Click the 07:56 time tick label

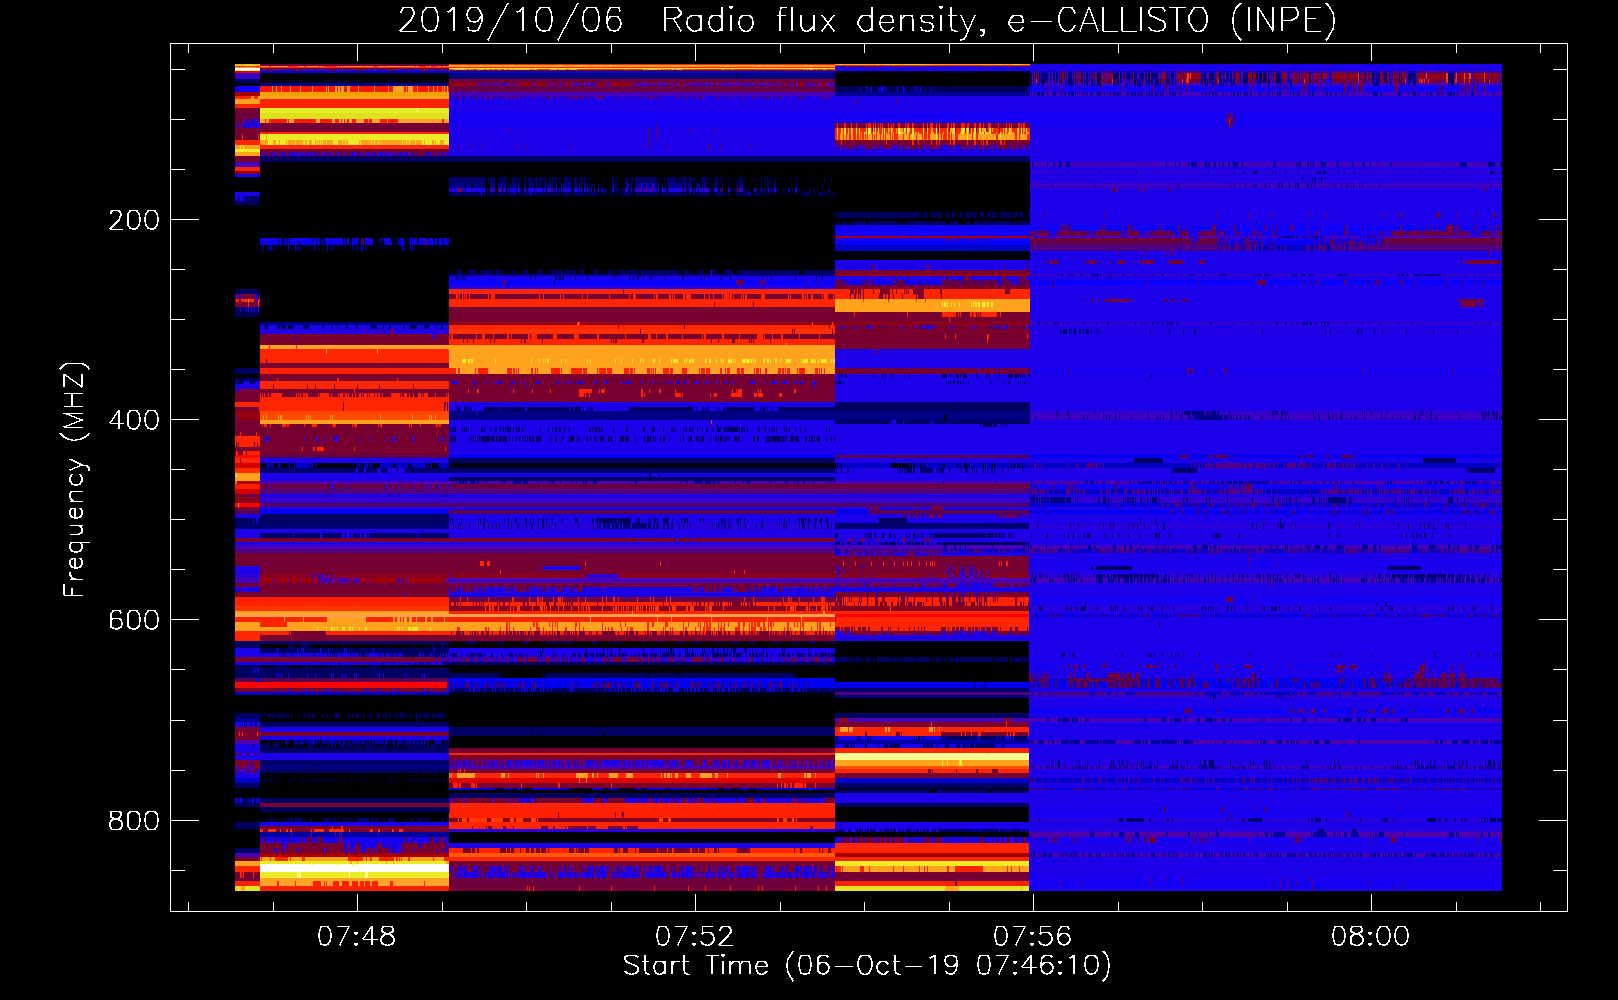pos(1032,936)
